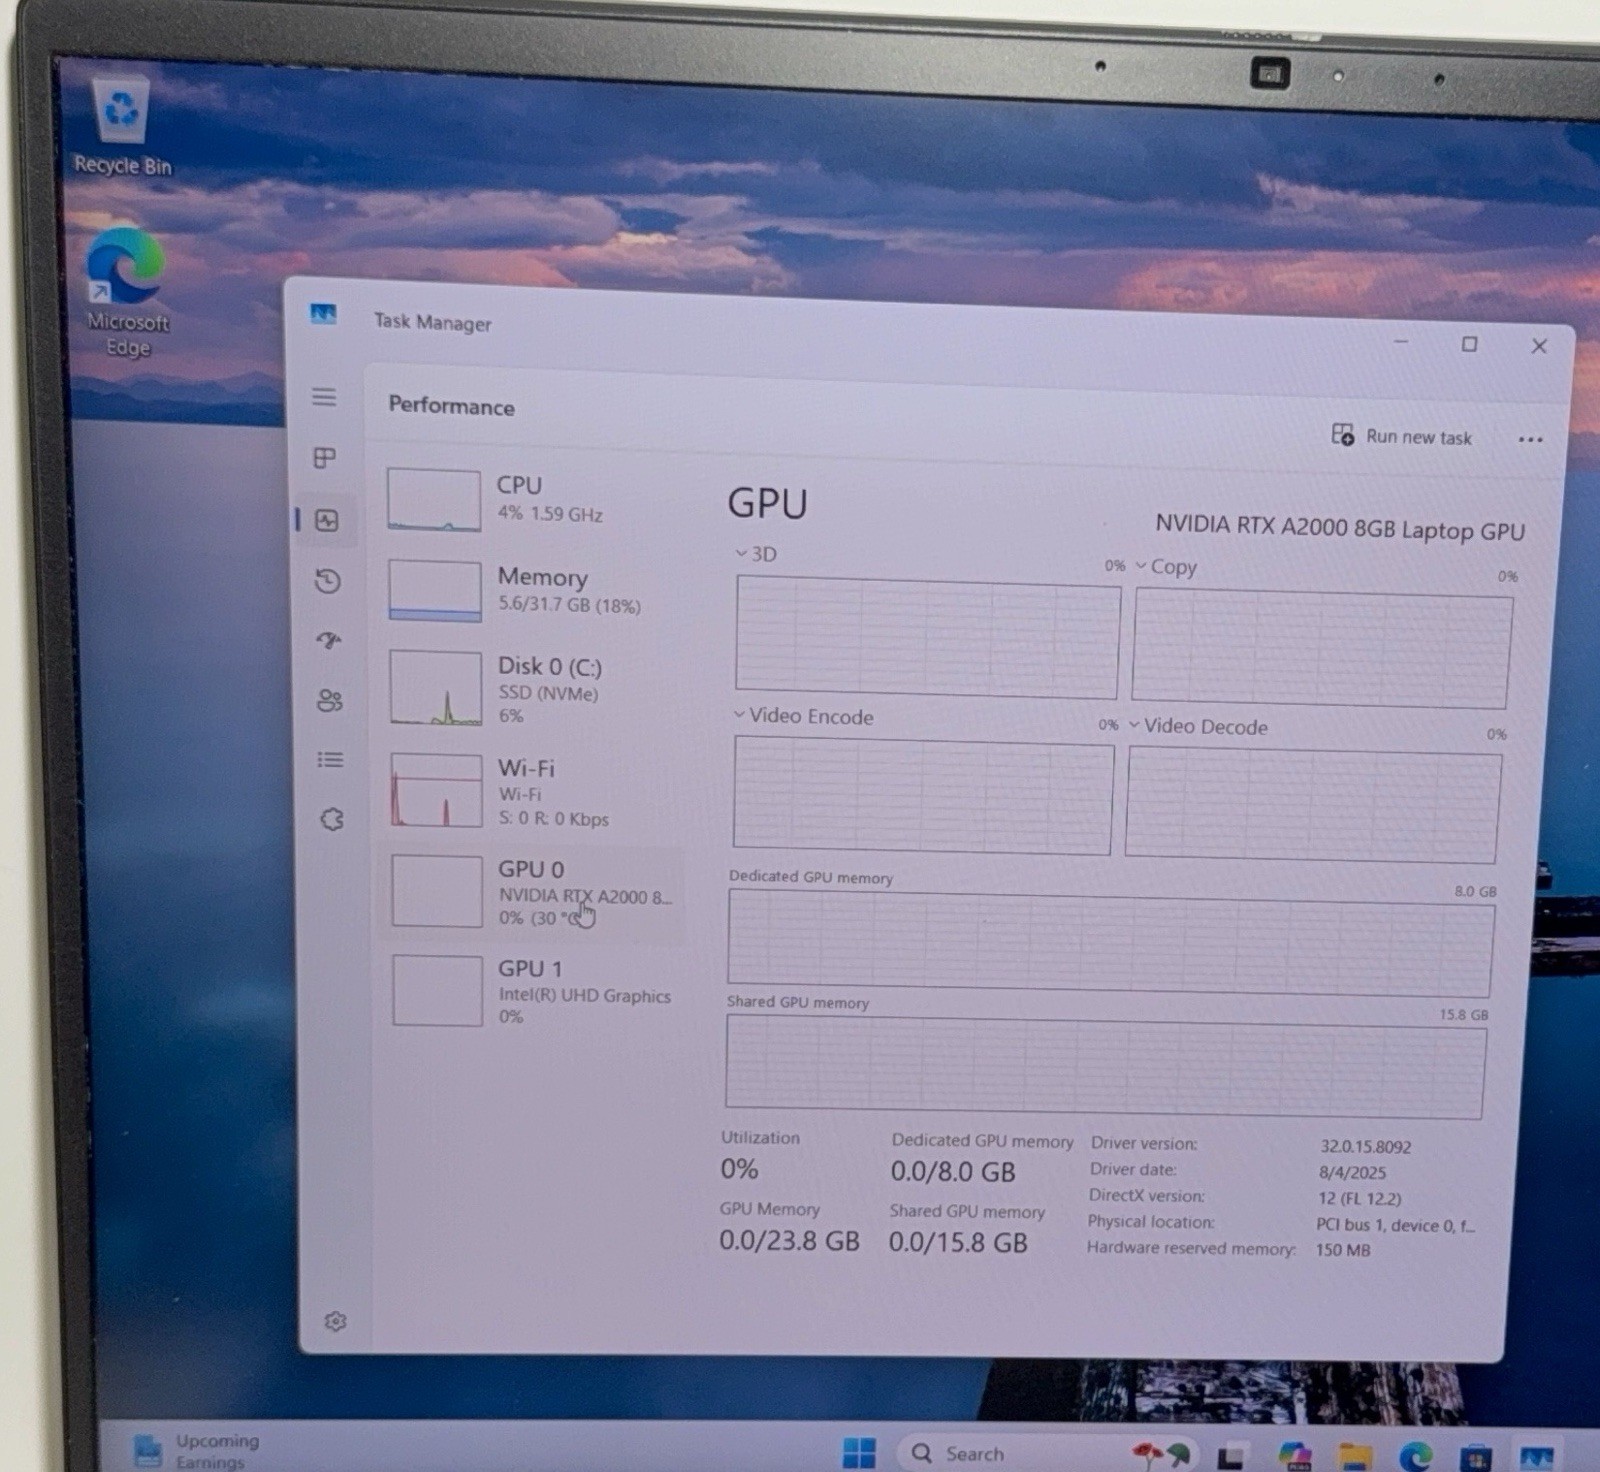Open the Windows Start menu

tap(859, 1452)
